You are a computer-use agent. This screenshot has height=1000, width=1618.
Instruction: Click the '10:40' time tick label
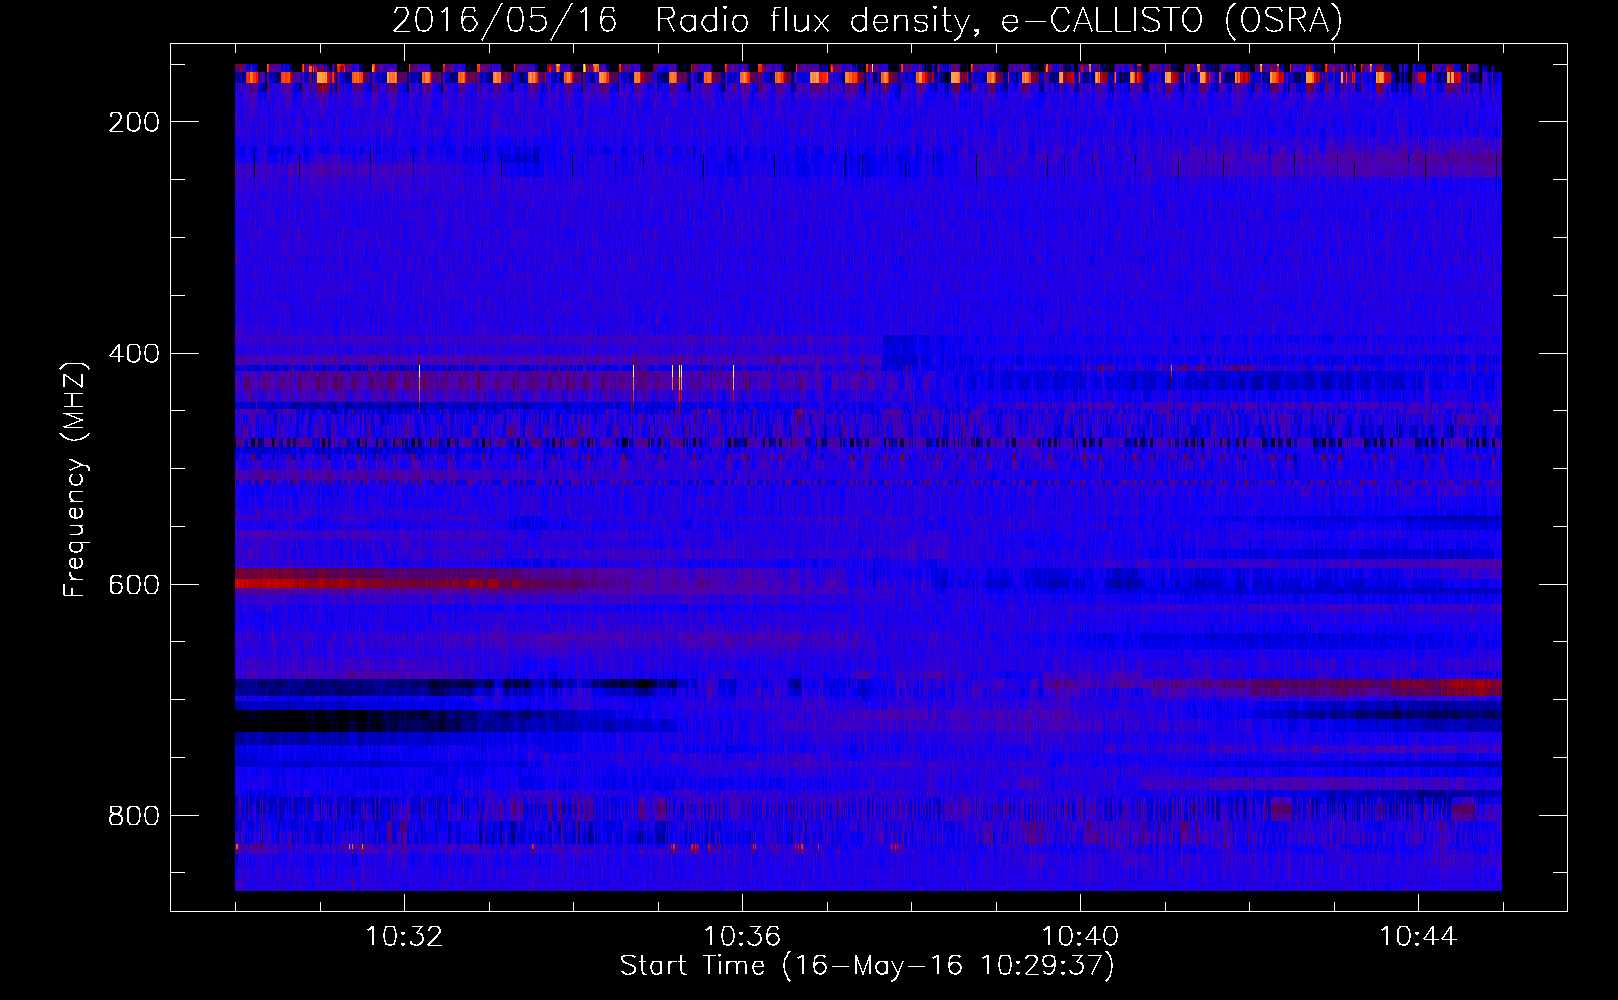(1080, 937)
